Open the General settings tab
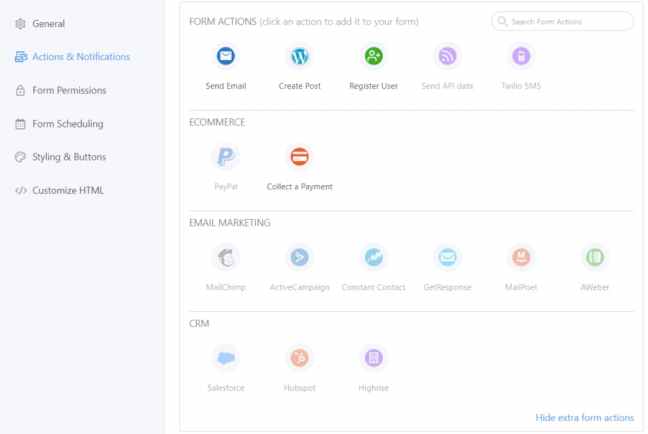The image size is (648, 434). pos(57,23)
